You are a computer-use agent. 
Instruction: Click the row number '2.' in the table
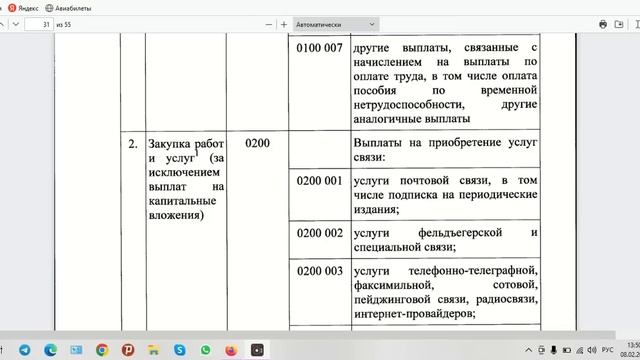[133, 144]
